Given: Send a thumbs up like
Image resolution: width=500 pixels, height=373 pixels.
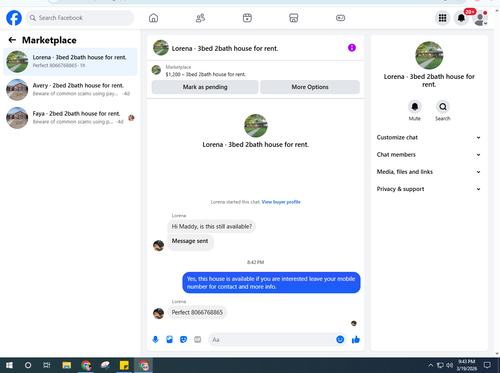Looking at the screenshot, I should (x=356, y=339).
